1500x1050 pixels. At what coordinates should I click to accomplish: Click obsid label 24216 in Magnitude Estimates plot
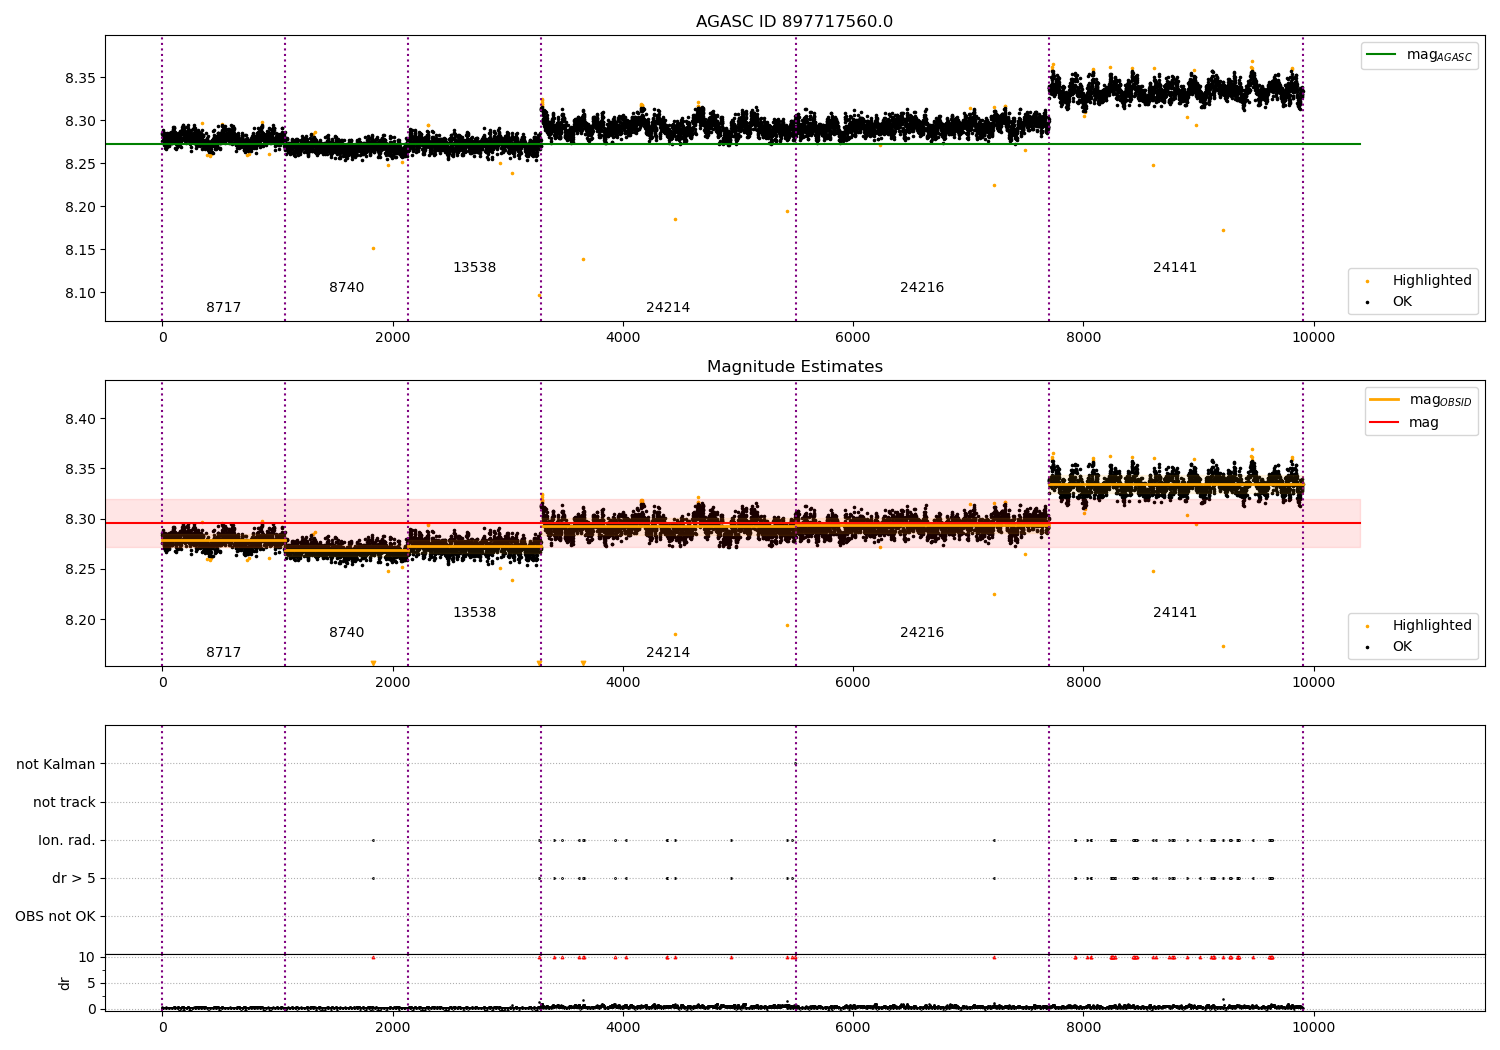click(x=922, y=633)
